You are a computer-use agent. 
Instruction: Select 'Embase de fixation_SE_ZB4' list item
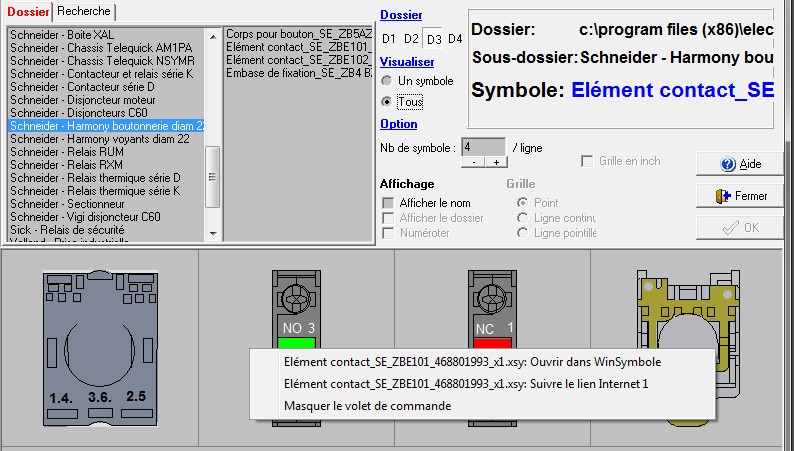pyautogui.click(x=299, y=73)
